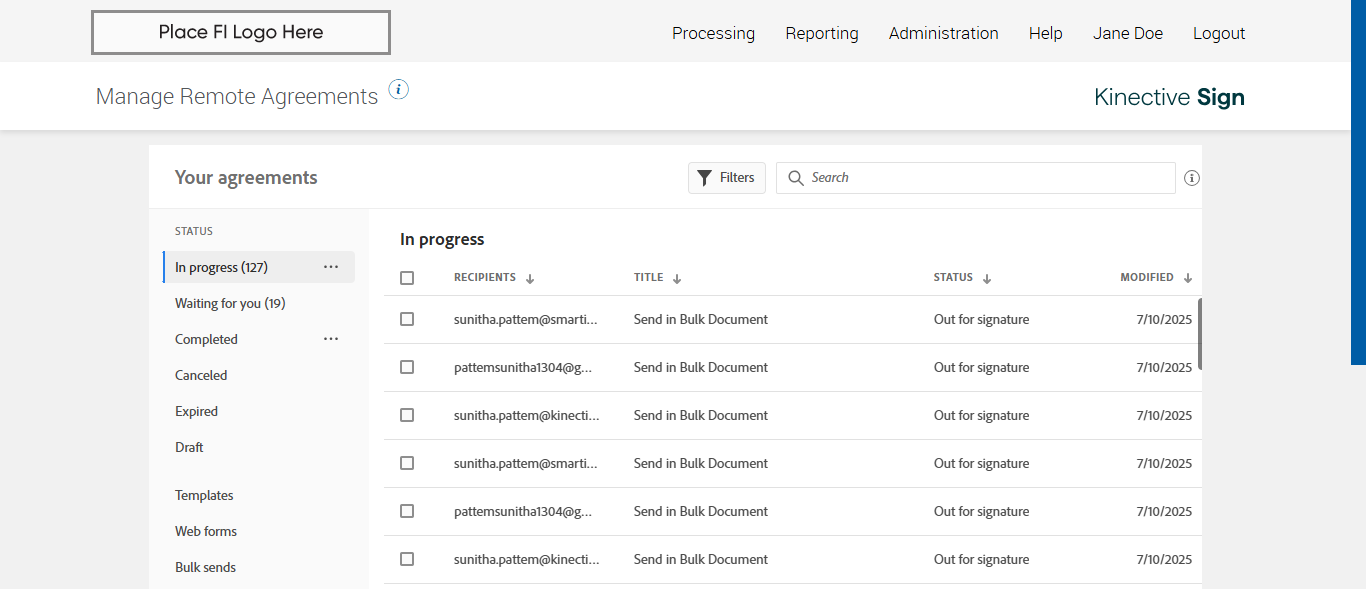Click the sort arrow next to Status column
This screenshot has height=589, width=1366.
(987, 279)
